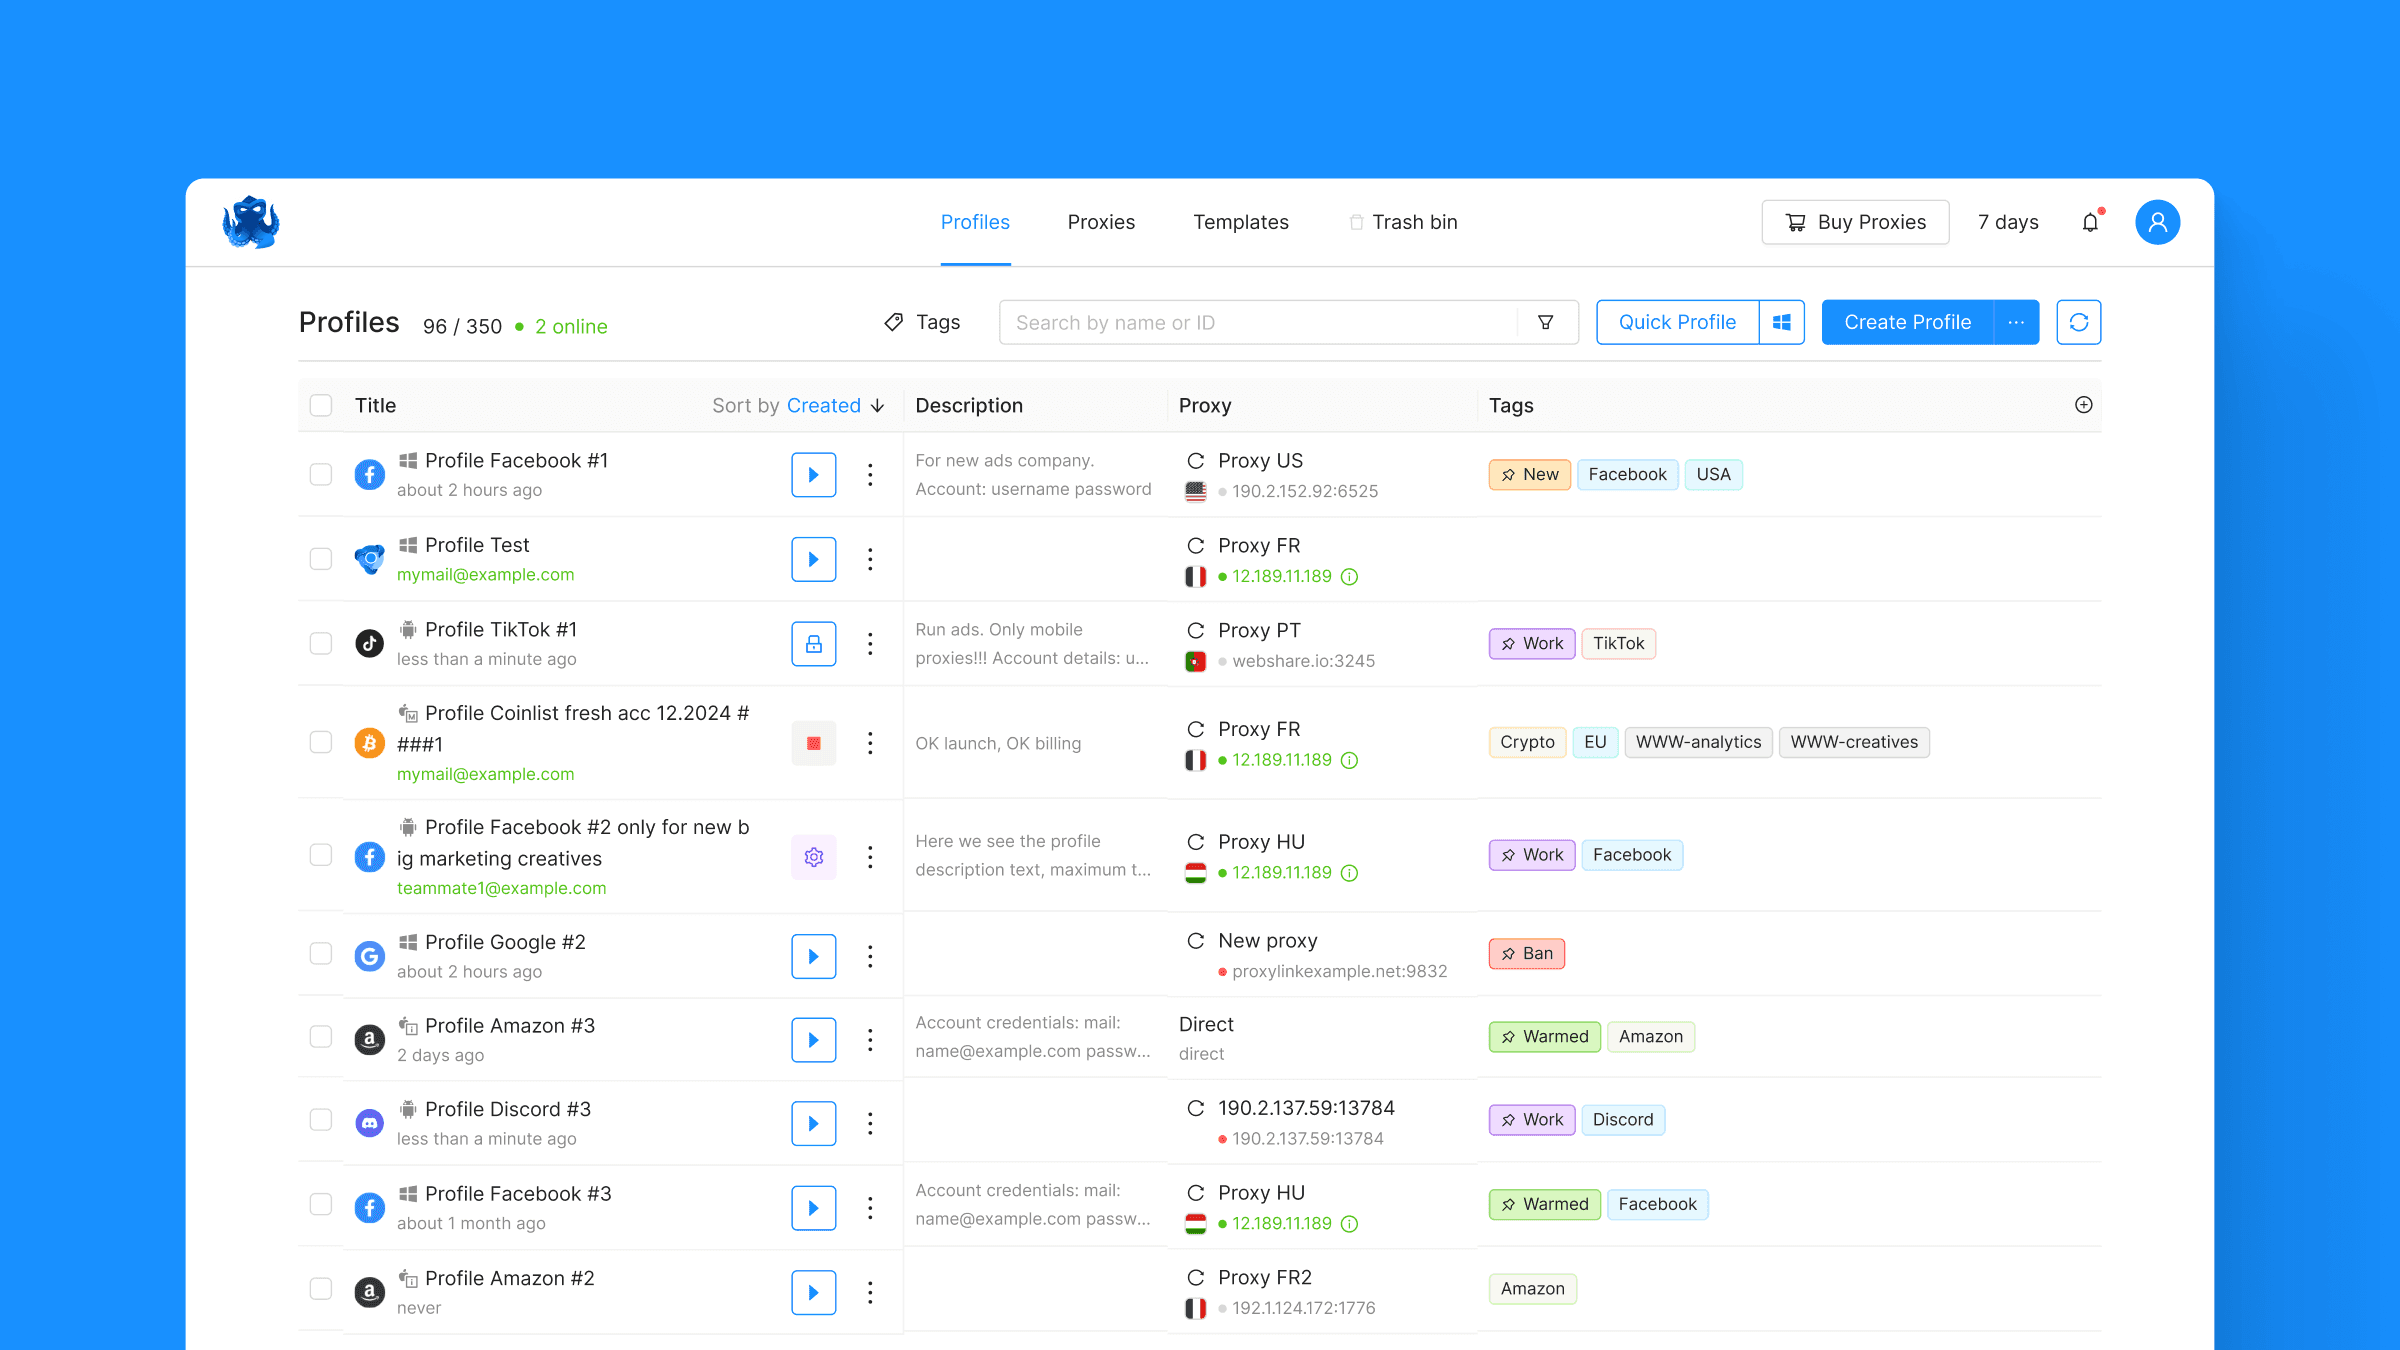
Task: Check the select-all checkbox in the header
Action: click(x=321, y=405)
